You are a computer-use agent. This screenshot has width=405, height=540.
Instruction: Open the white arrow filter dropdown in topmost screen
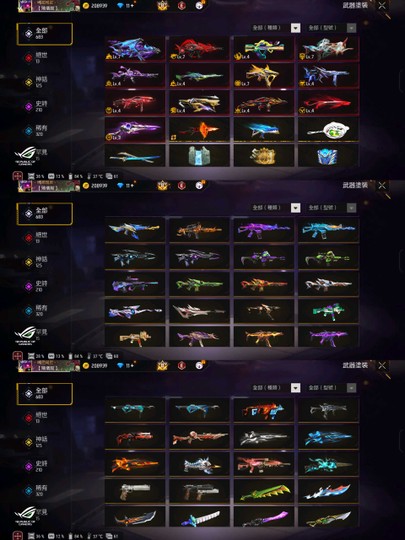295,28
